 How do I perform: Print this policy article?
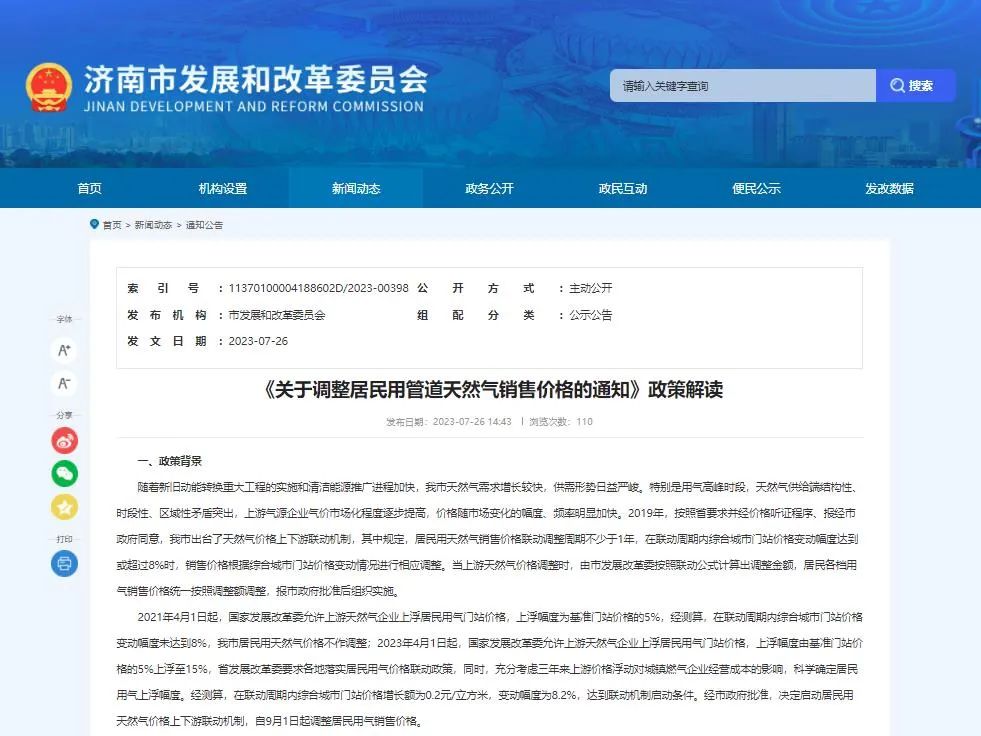[x=63, y=563]
